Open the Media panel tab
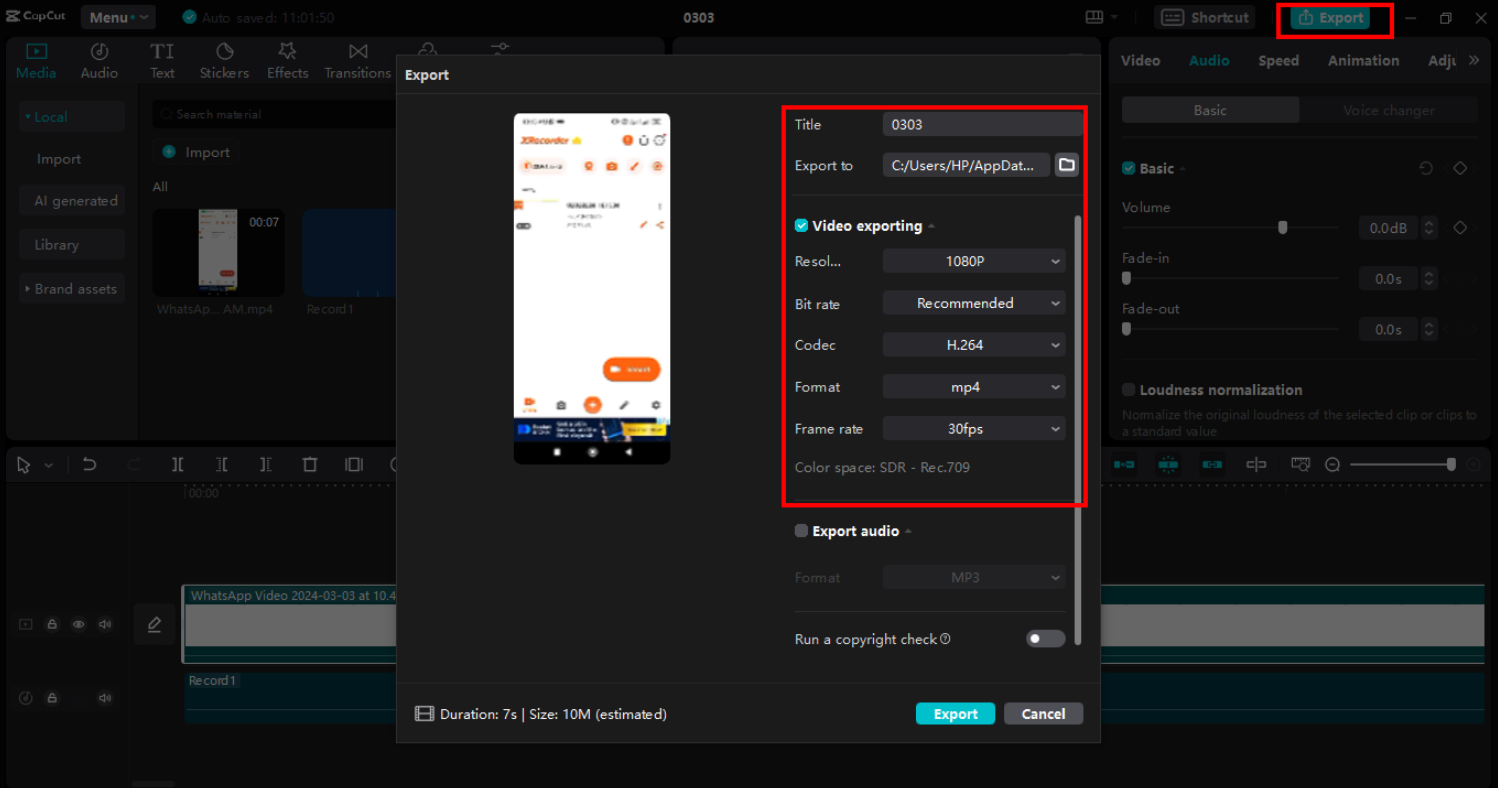 tap(36, 61)
